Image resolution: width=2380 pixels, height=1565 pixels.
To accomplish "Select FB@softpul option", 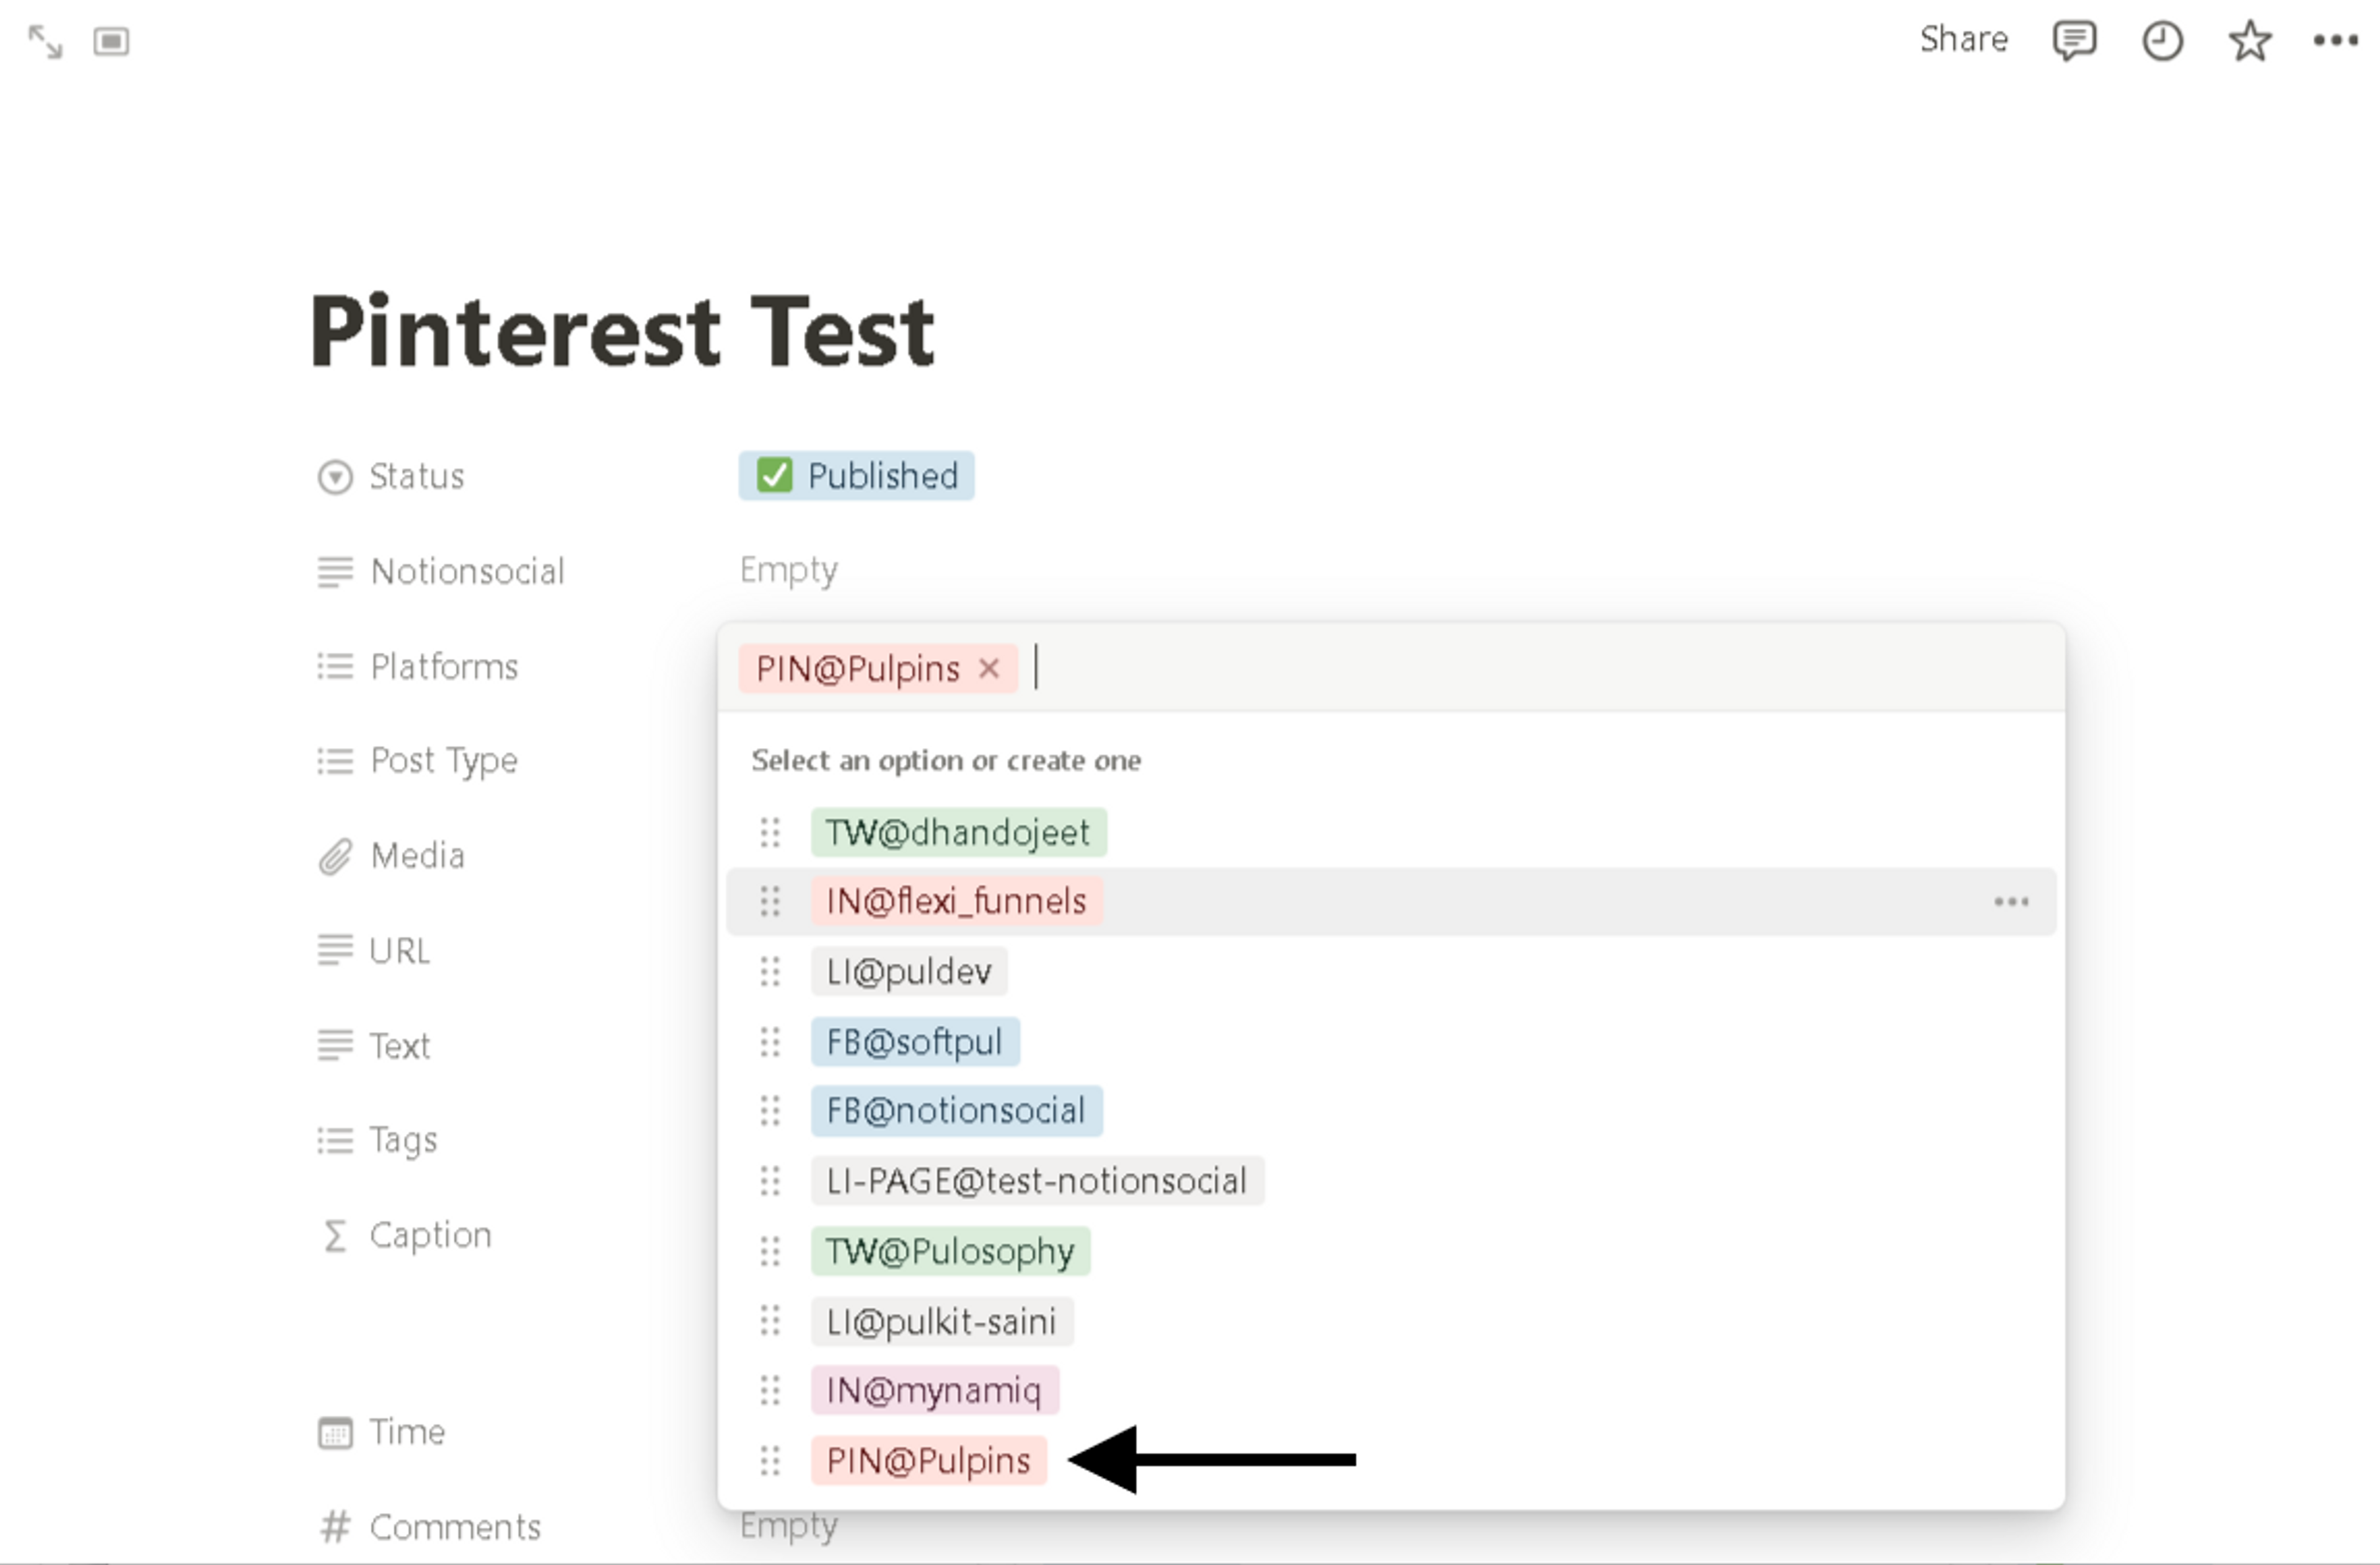I will pos(914,1042).
